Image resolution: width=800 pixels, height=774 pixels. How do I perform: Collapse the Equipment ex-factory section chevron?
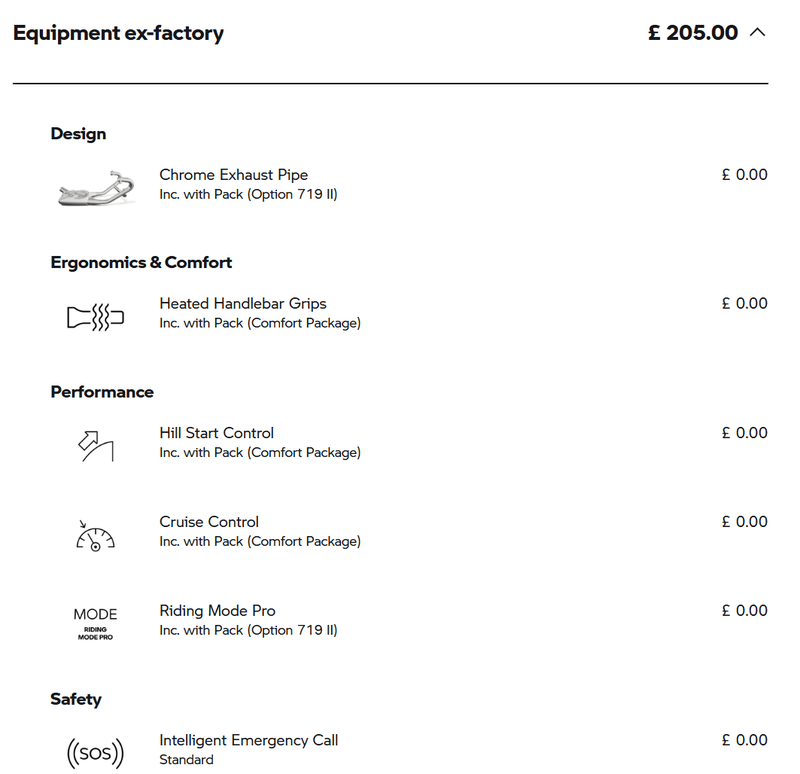point(757,33)
